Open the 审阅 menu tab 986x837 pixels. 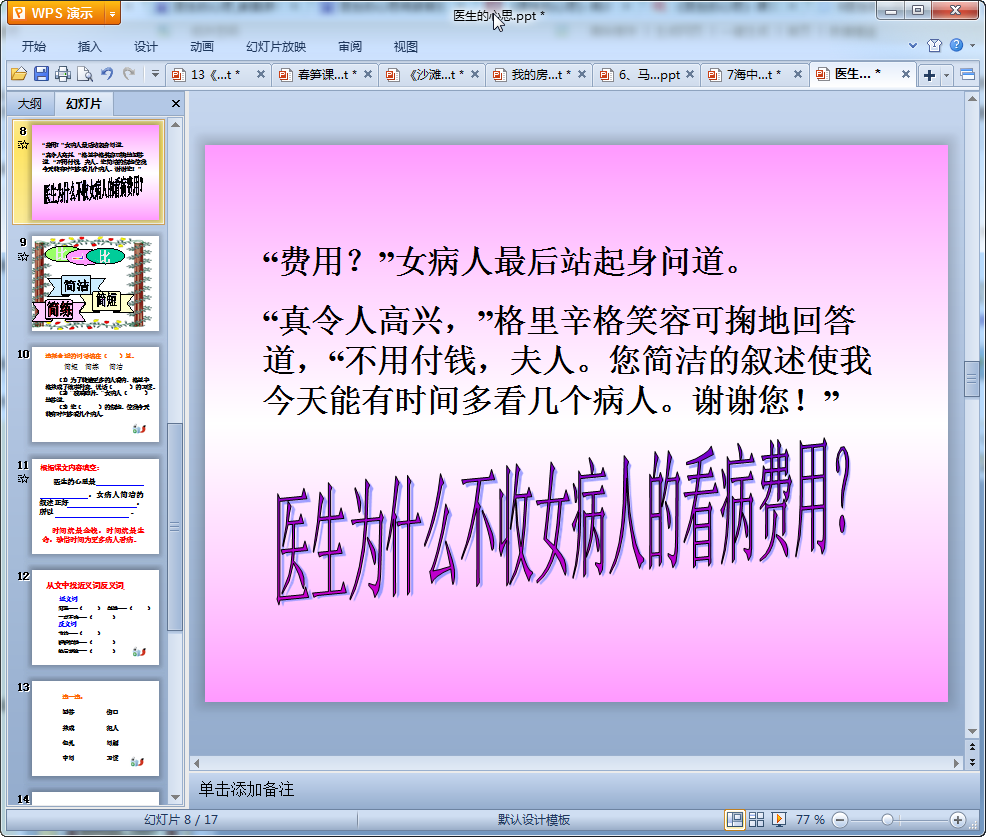coord(350,47)
